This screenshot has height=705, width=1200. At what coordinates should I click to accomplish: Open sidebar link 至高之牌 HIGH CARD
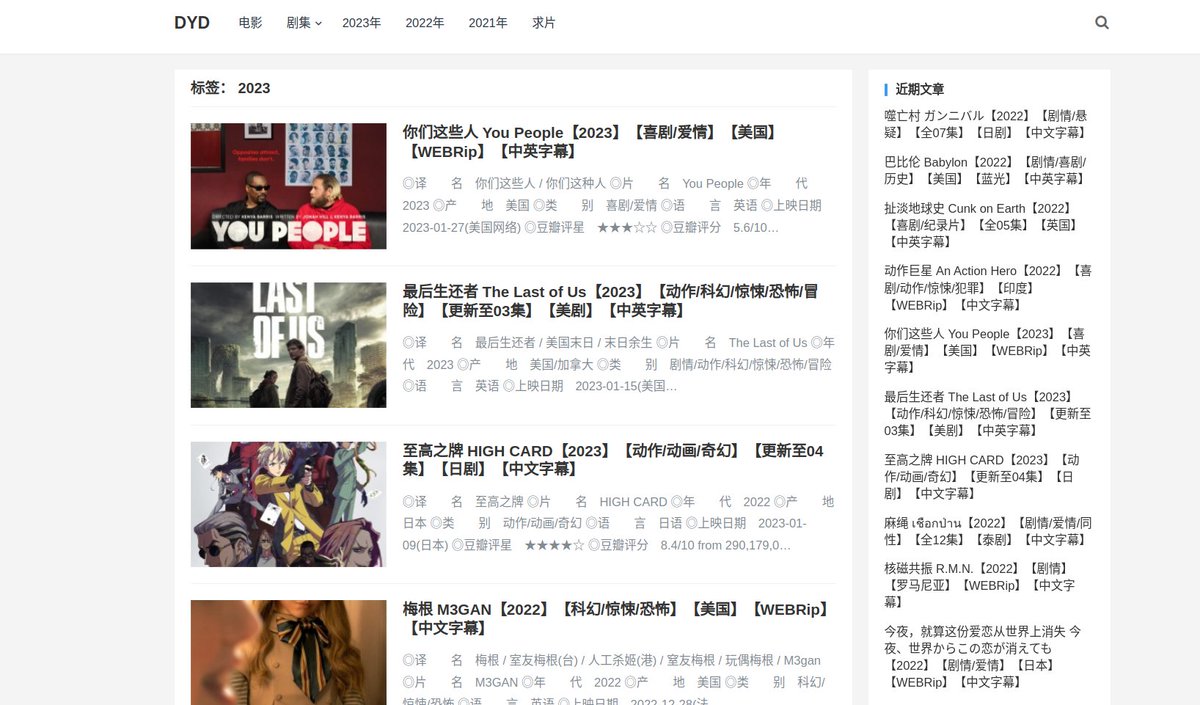click(x=982, y=477)
